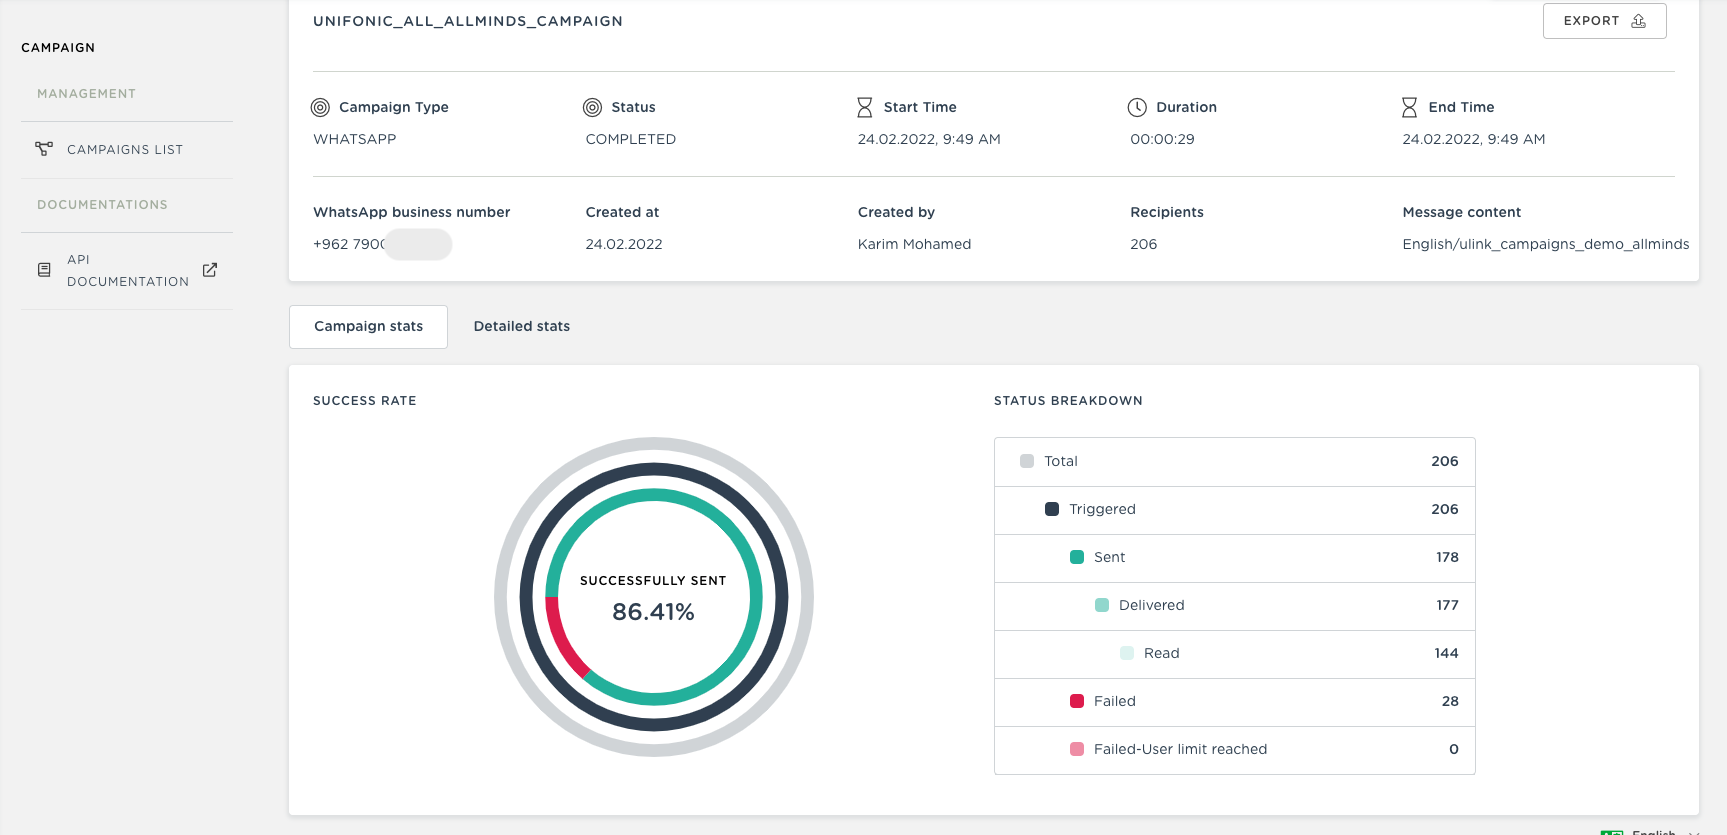1727x835 pixels.
Task: Click the Campaign Type target icon
Action: [320, 107]
